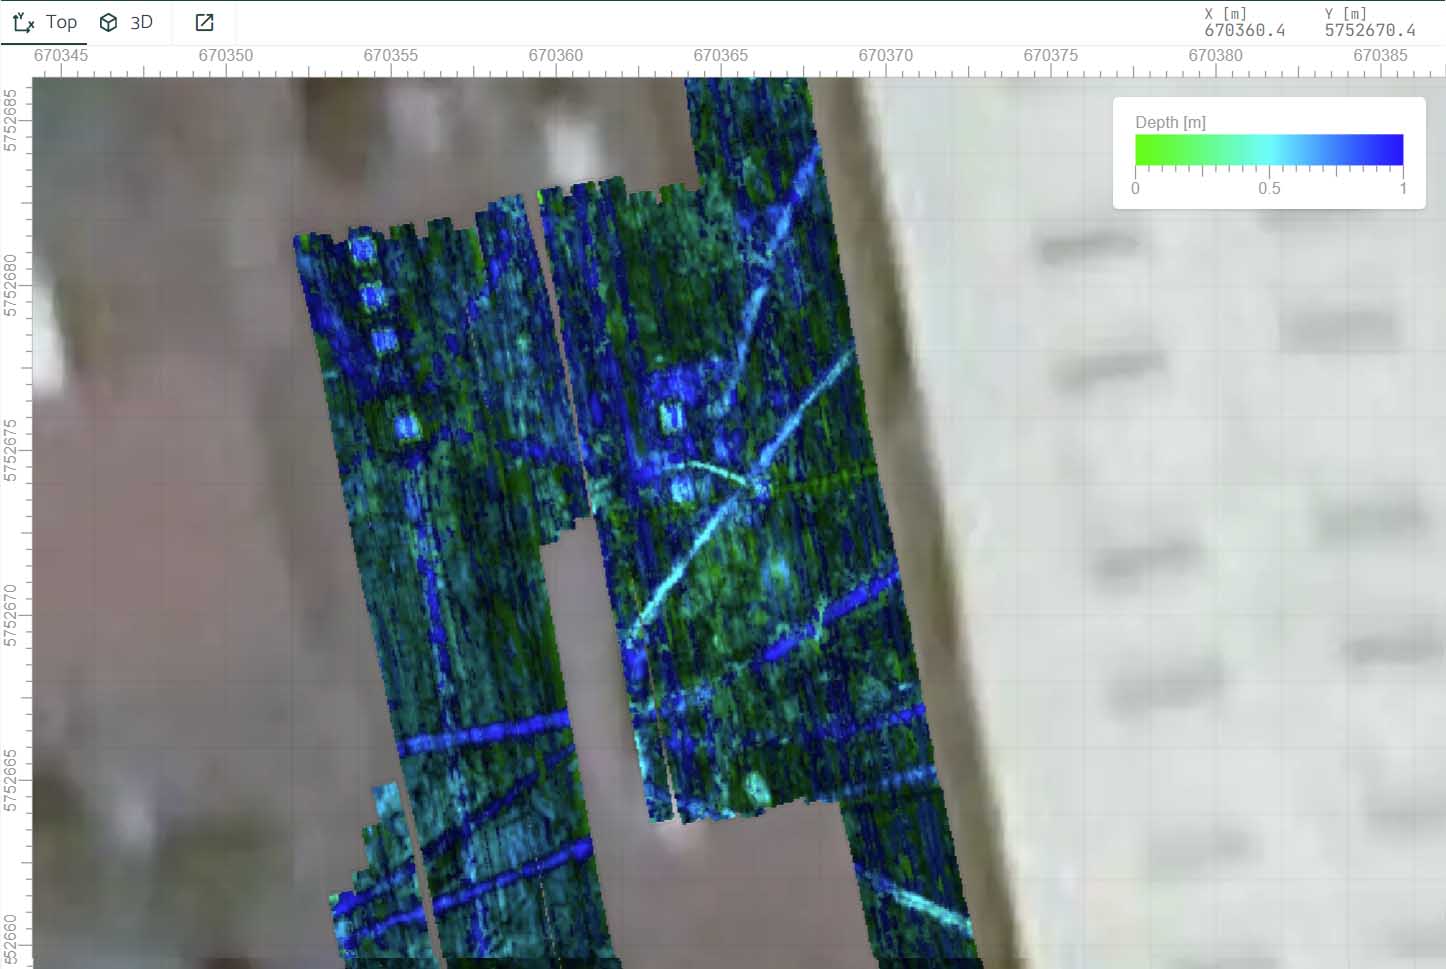1446x969 pixels.
Task: Switch to the 3D view tab
Action: click(x=127, y=22)
